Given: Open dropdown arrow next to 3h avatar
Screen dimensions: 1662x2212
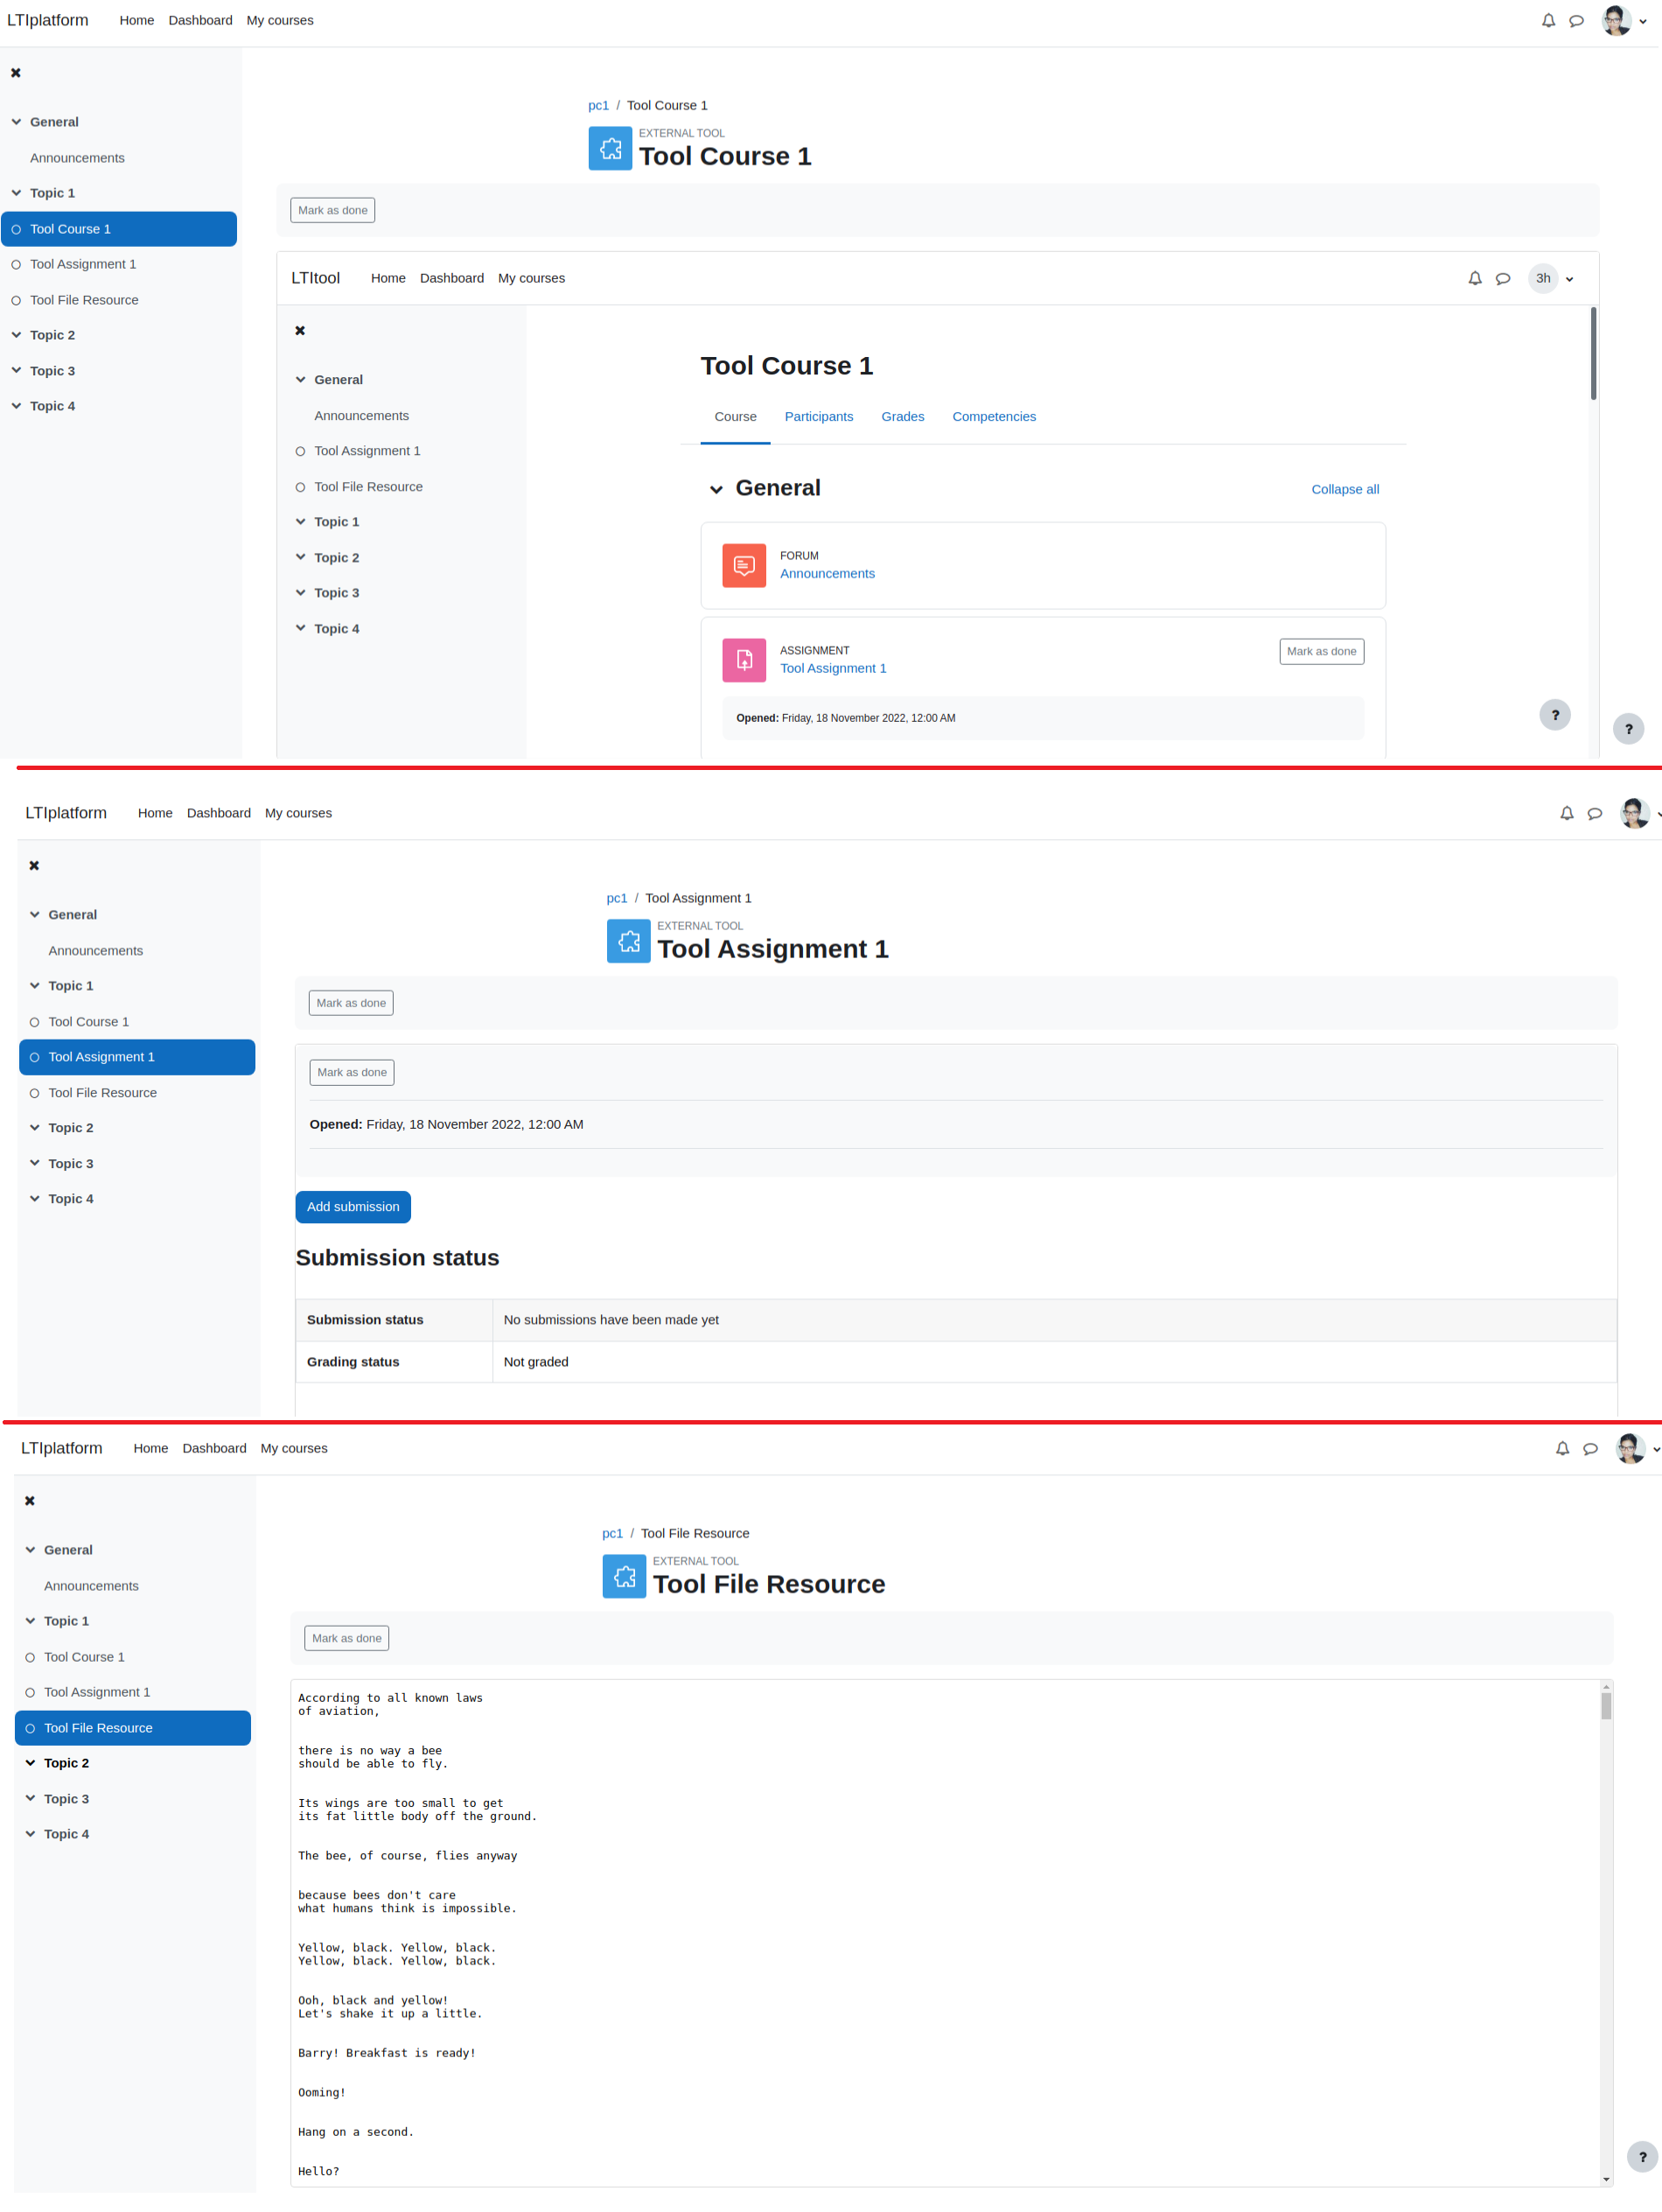Looking at the screenshot, I should pos(1569,279).
